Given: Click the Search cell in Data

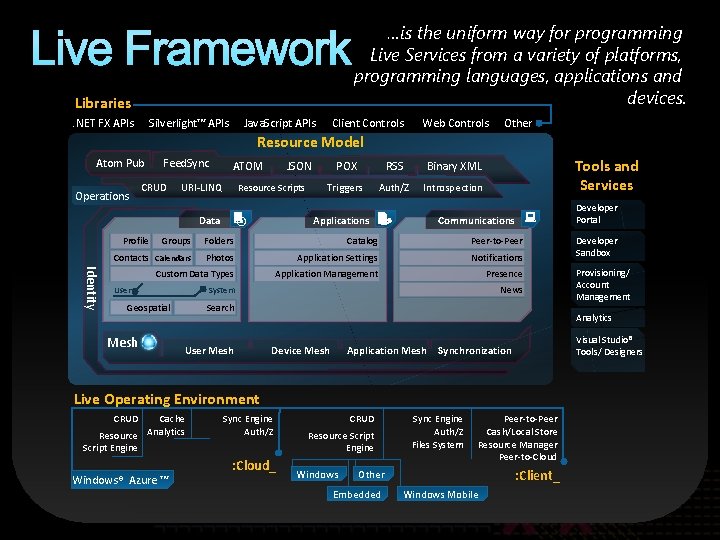Looking at the screenshot, I should pos(205,308).
